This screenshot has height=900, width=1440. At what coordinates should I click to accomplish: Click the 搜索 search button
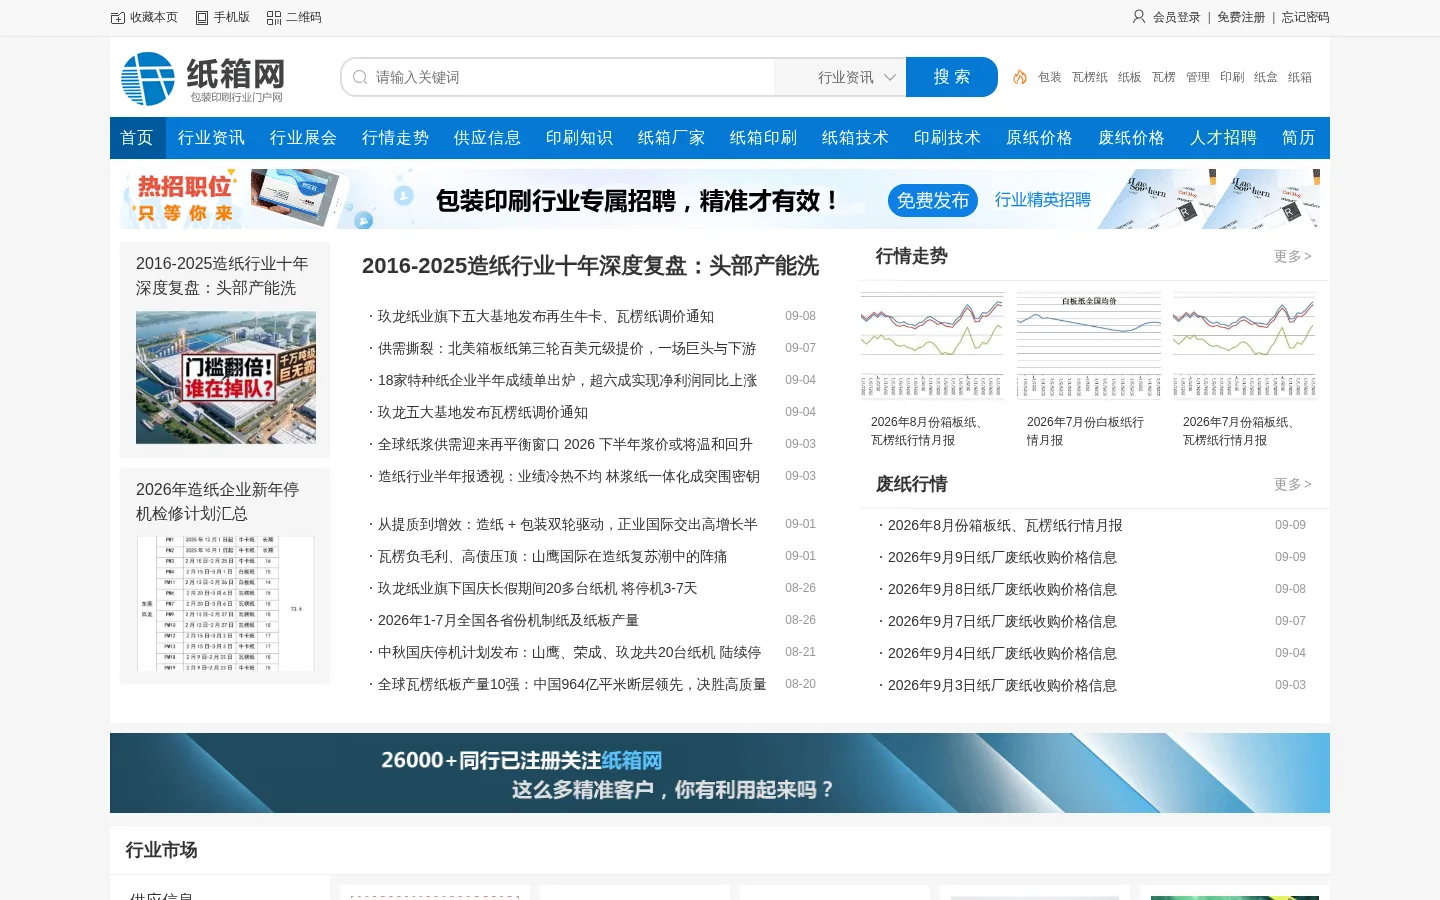952,77
